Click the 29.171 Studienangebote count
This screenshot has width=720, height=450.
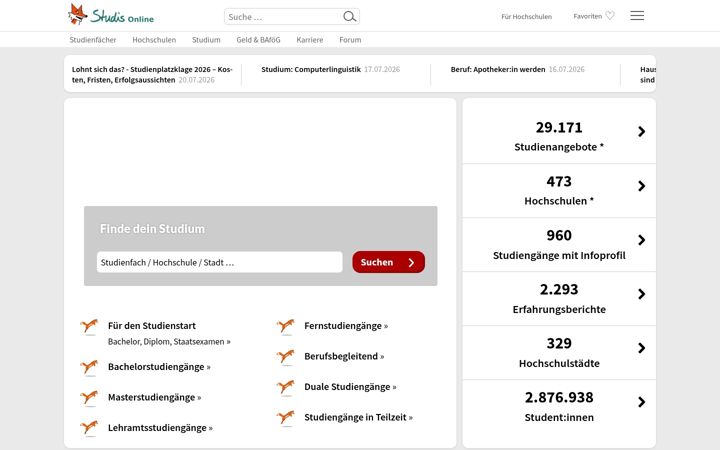pyautogui.click(x=559, y=127)
